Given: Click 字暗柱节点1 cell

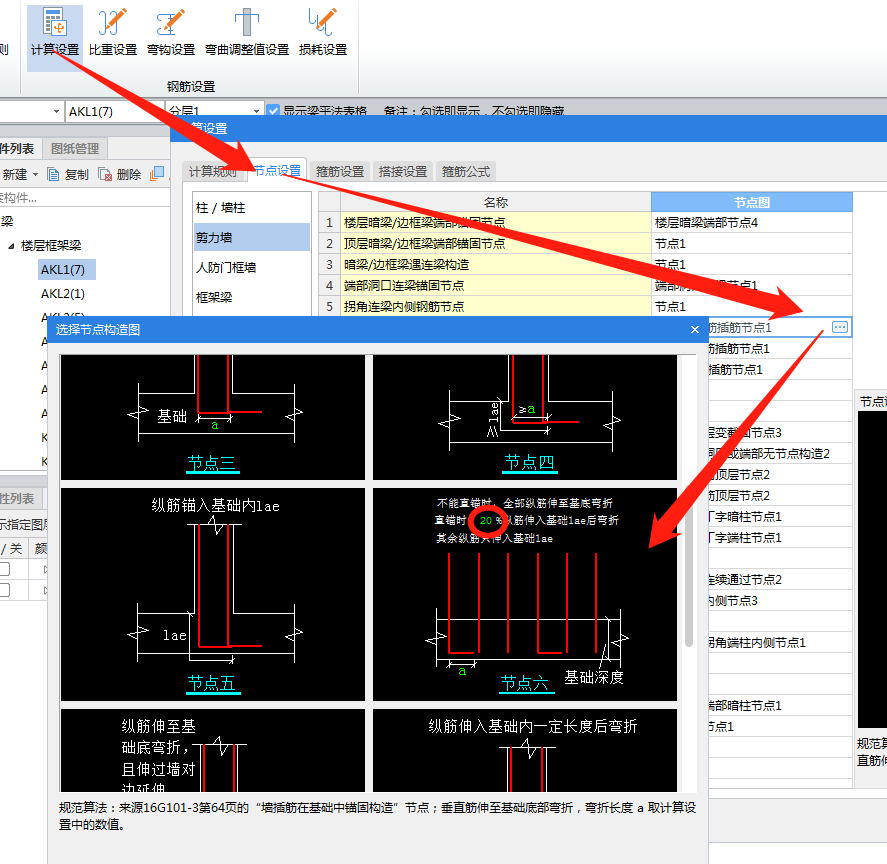Looking at the screenshot, I should pyautogui.click(x=780, y=517).
